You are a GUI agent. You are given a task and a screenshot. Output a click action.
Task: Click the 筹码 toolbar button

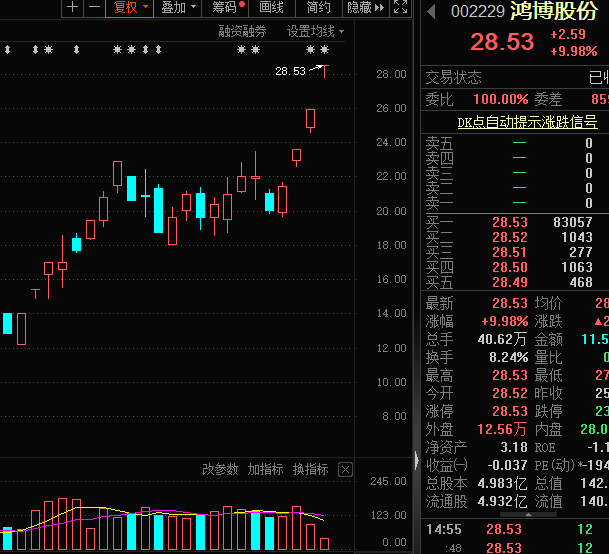tap(225, 7)
